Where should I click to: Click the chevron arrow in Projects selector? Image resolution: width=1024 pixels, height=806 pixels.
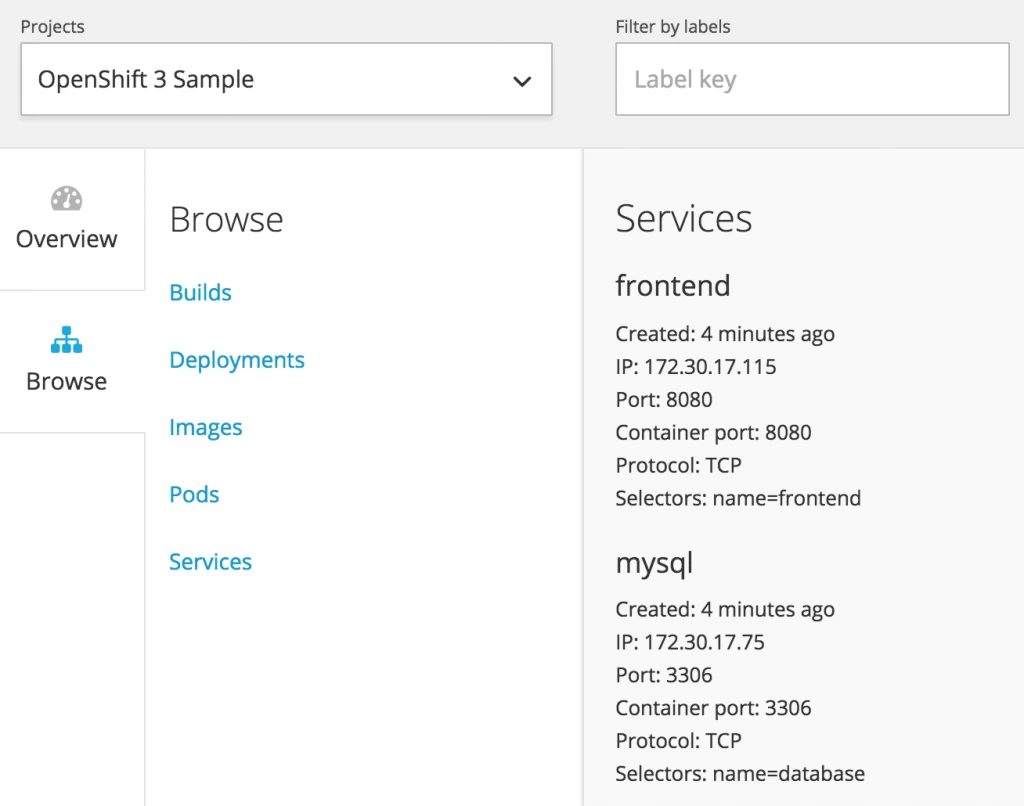pyautogui.click(x=522, y=82)
